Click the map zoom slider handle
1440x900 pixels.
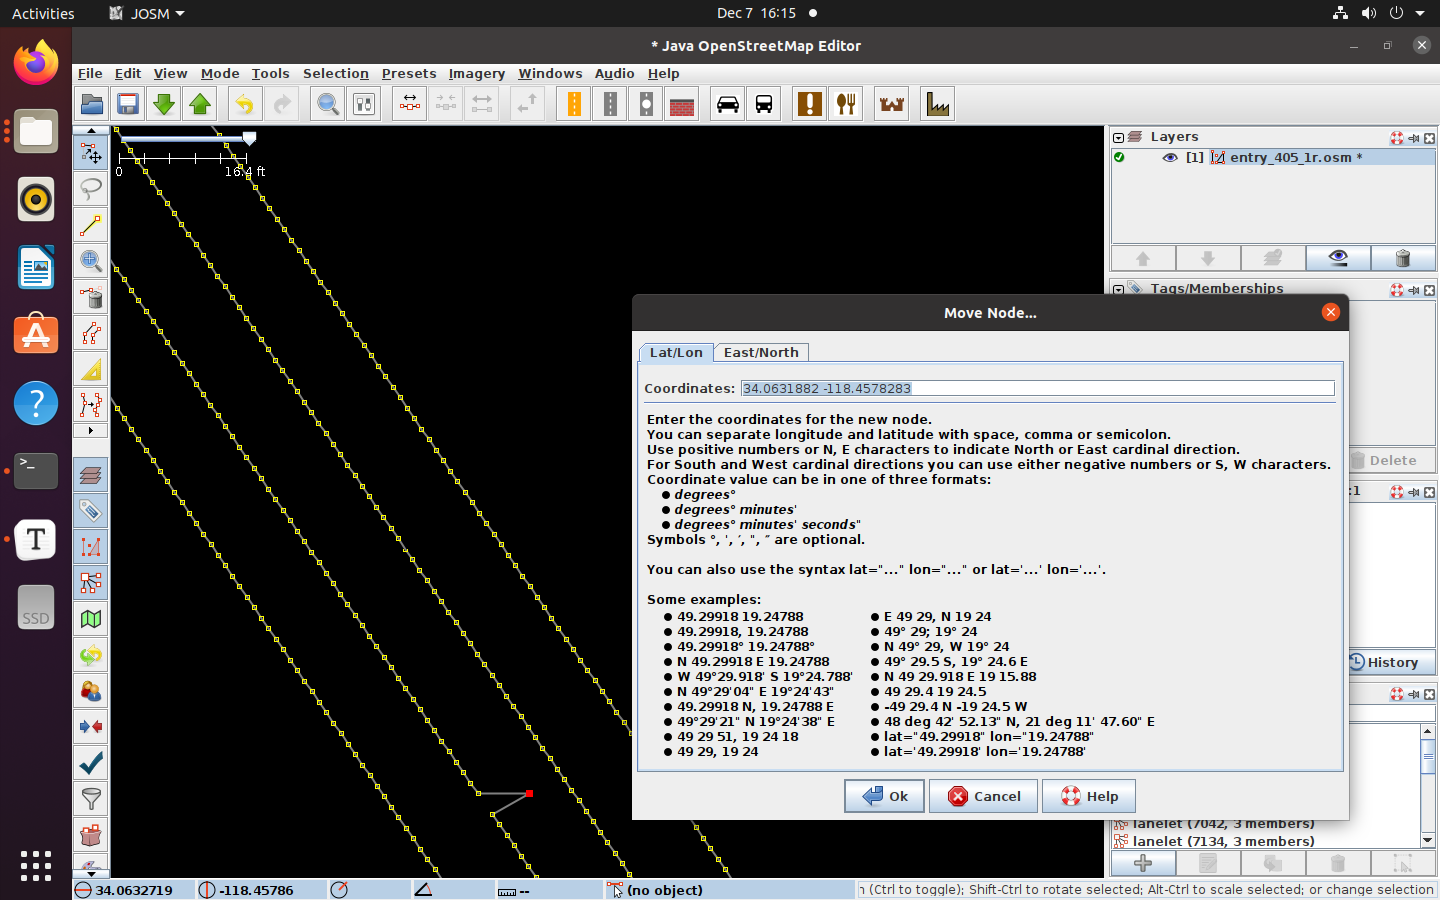tap(249, 138)
